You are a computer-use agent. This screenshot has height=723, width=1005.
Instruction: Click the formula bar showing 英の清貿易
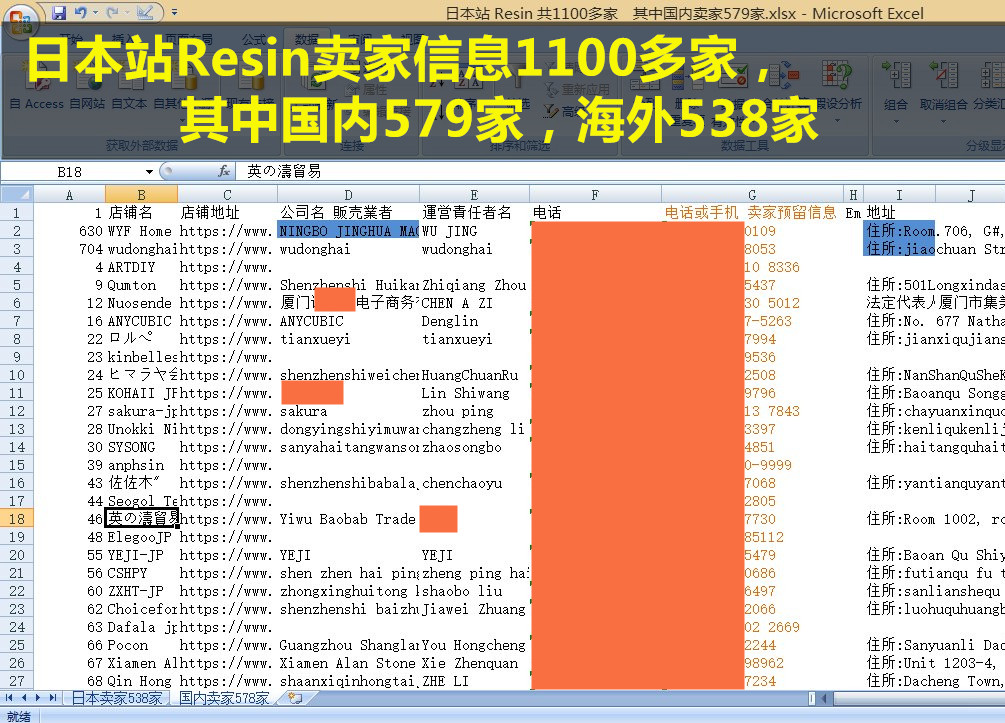pos(600,172)
